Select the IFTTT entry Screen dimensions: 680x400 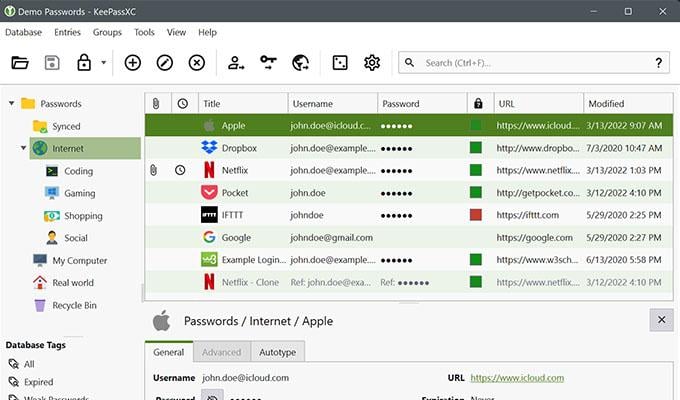(x=409, y=215)
